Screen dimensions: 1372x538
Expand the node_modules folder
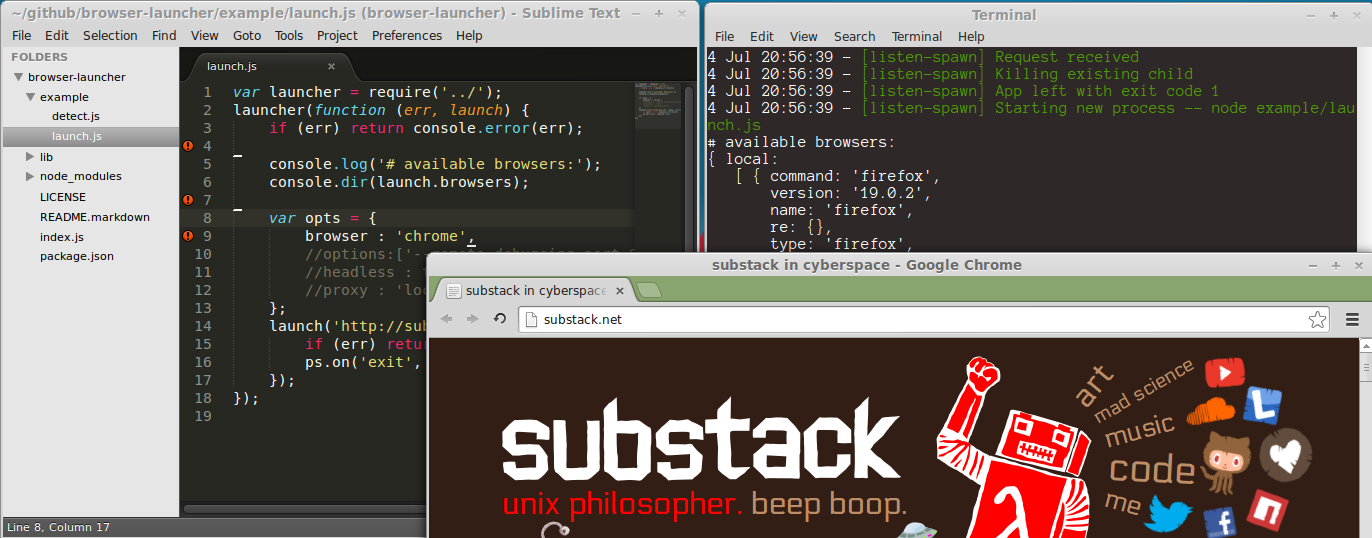(30, 176)
